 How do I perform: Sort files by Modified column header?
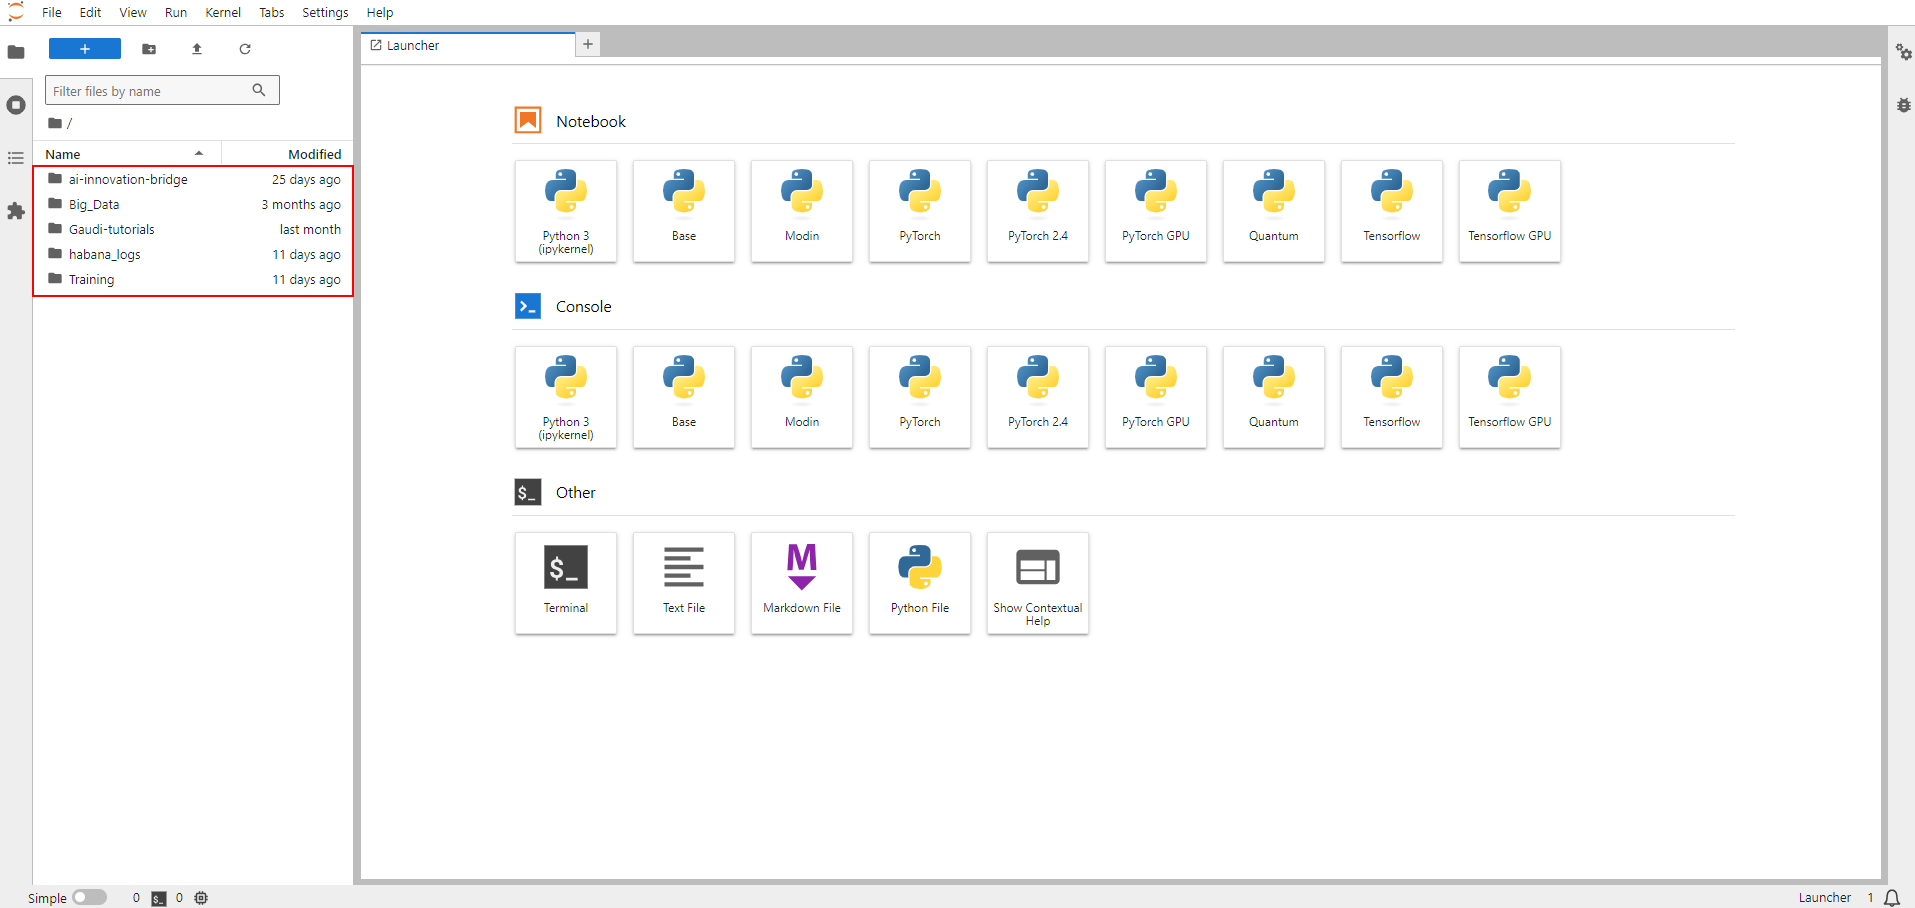click(287, 154)
